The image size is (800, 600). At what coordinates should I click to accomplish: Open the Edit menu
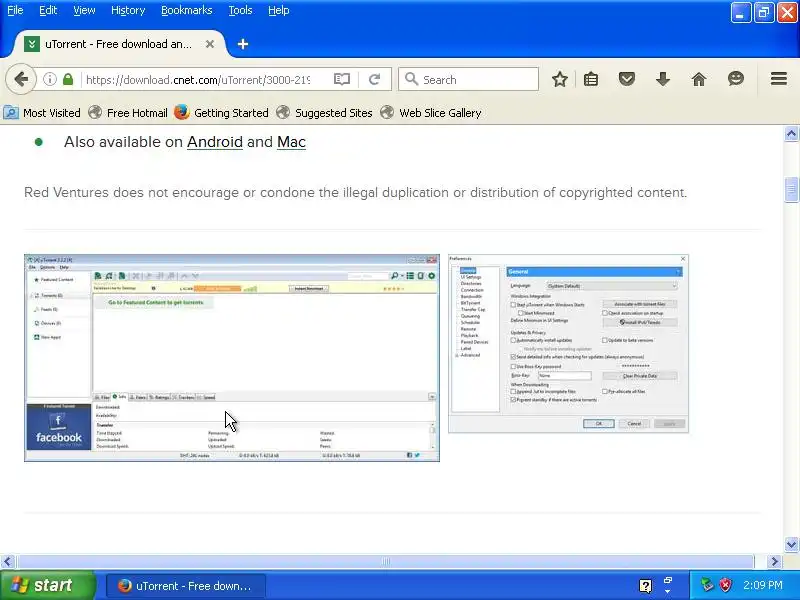48,10
